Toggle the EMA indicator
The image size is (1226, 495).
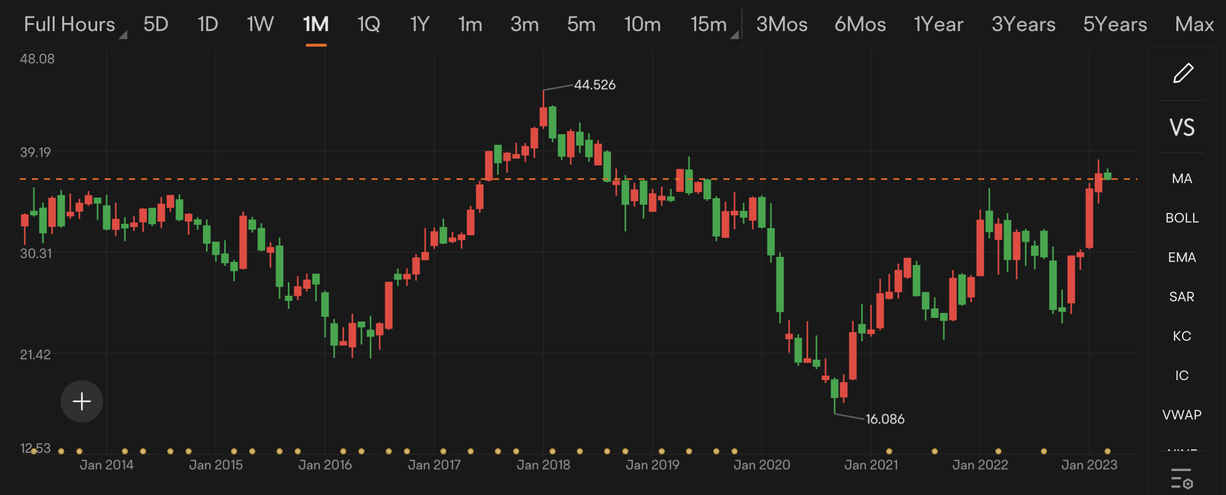click(x=1182, y=257)
